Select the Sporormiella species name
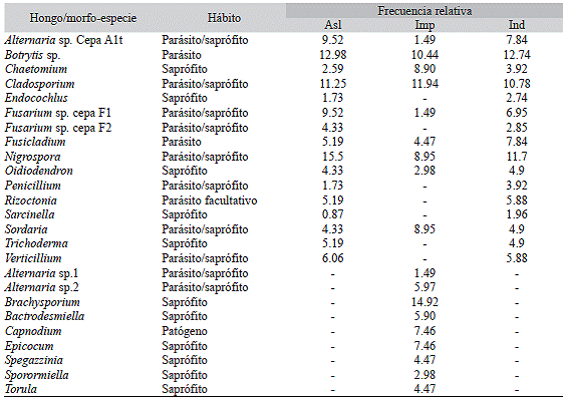Screen dimensions: 563x399 (37, 375)
